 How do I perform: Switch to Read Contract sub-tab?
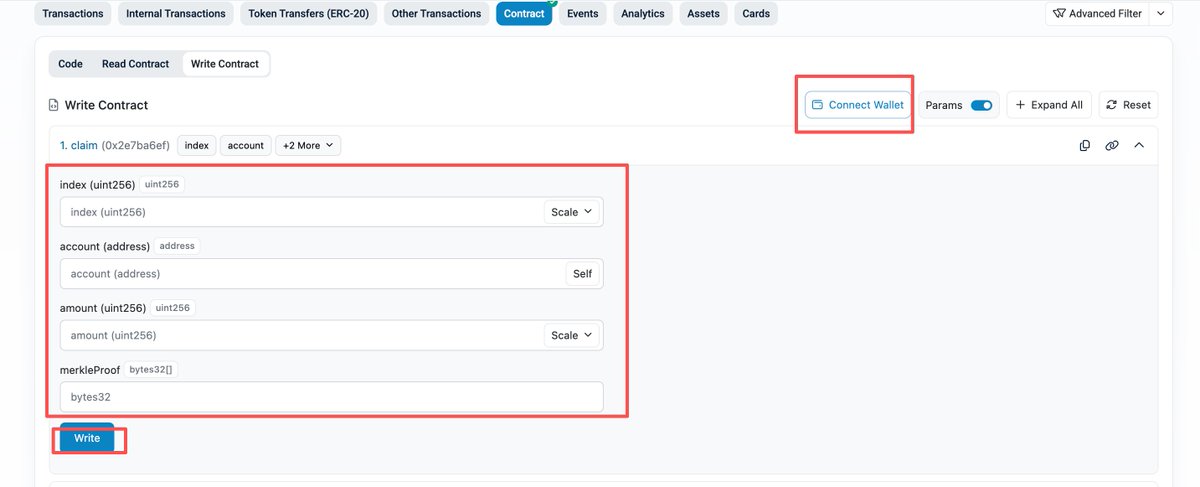point(135,64)
